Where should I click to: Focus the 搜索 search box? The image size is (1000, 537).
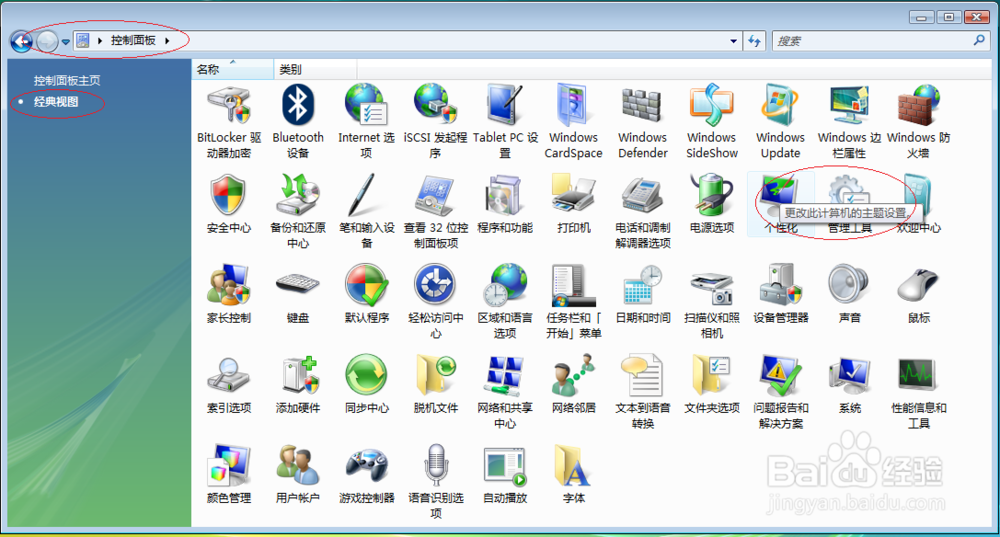881,41
